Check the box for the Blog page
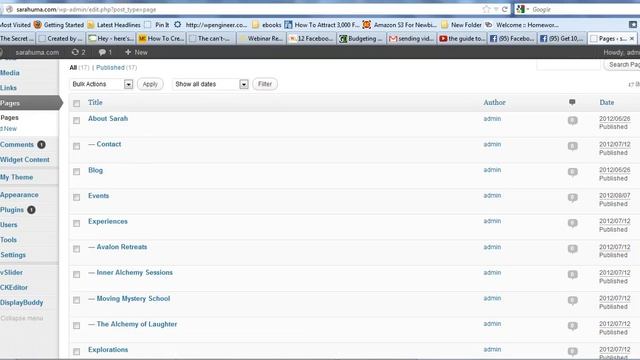This screenshot has width=640, height=360. click(x=76, y=172)
